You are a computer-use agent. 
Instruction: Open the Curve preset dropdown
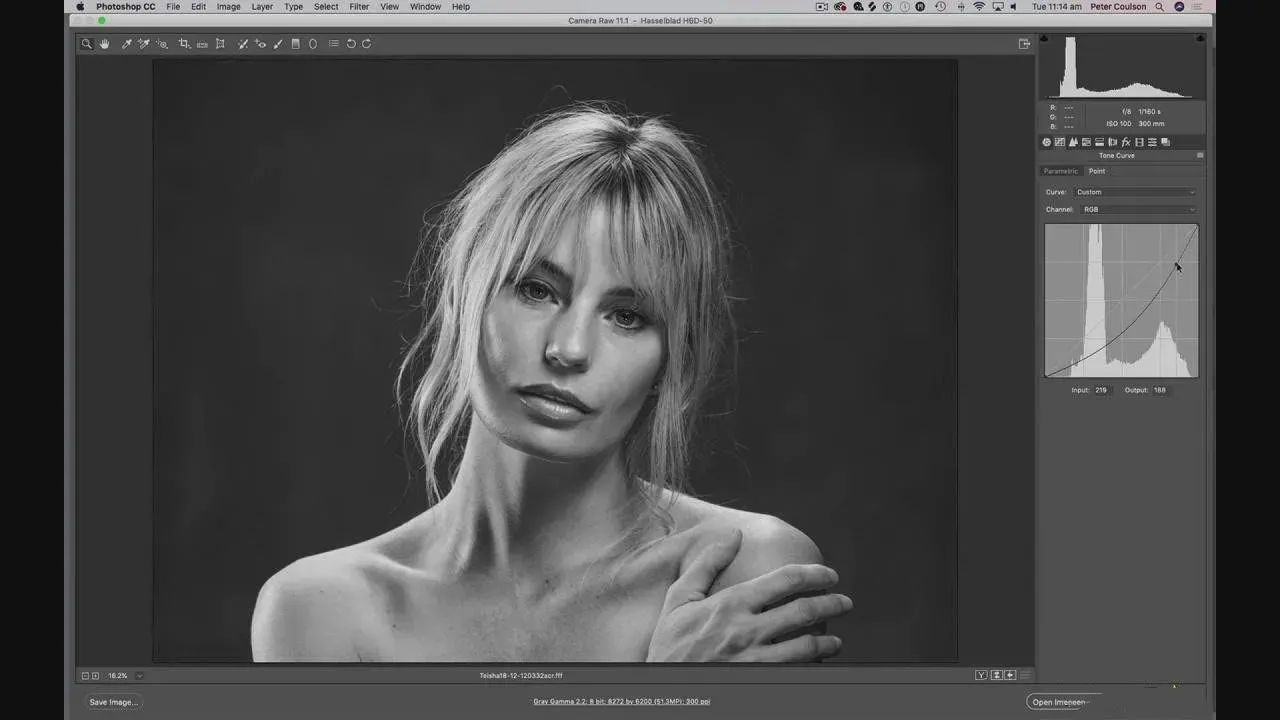(1135, 192)
